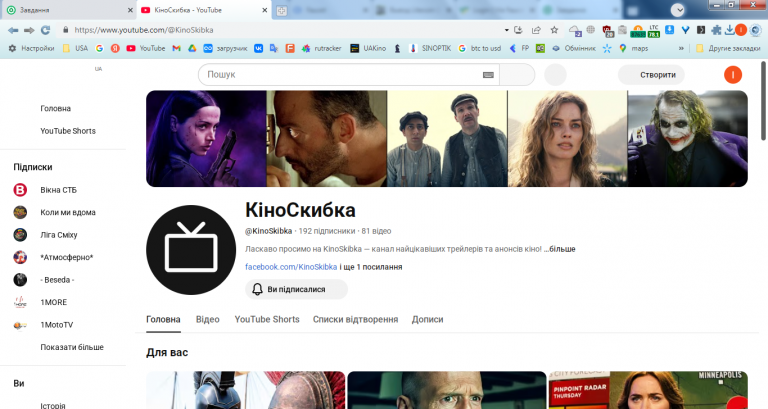Open the SINOPTIK bookmark

tap(431, 48)
